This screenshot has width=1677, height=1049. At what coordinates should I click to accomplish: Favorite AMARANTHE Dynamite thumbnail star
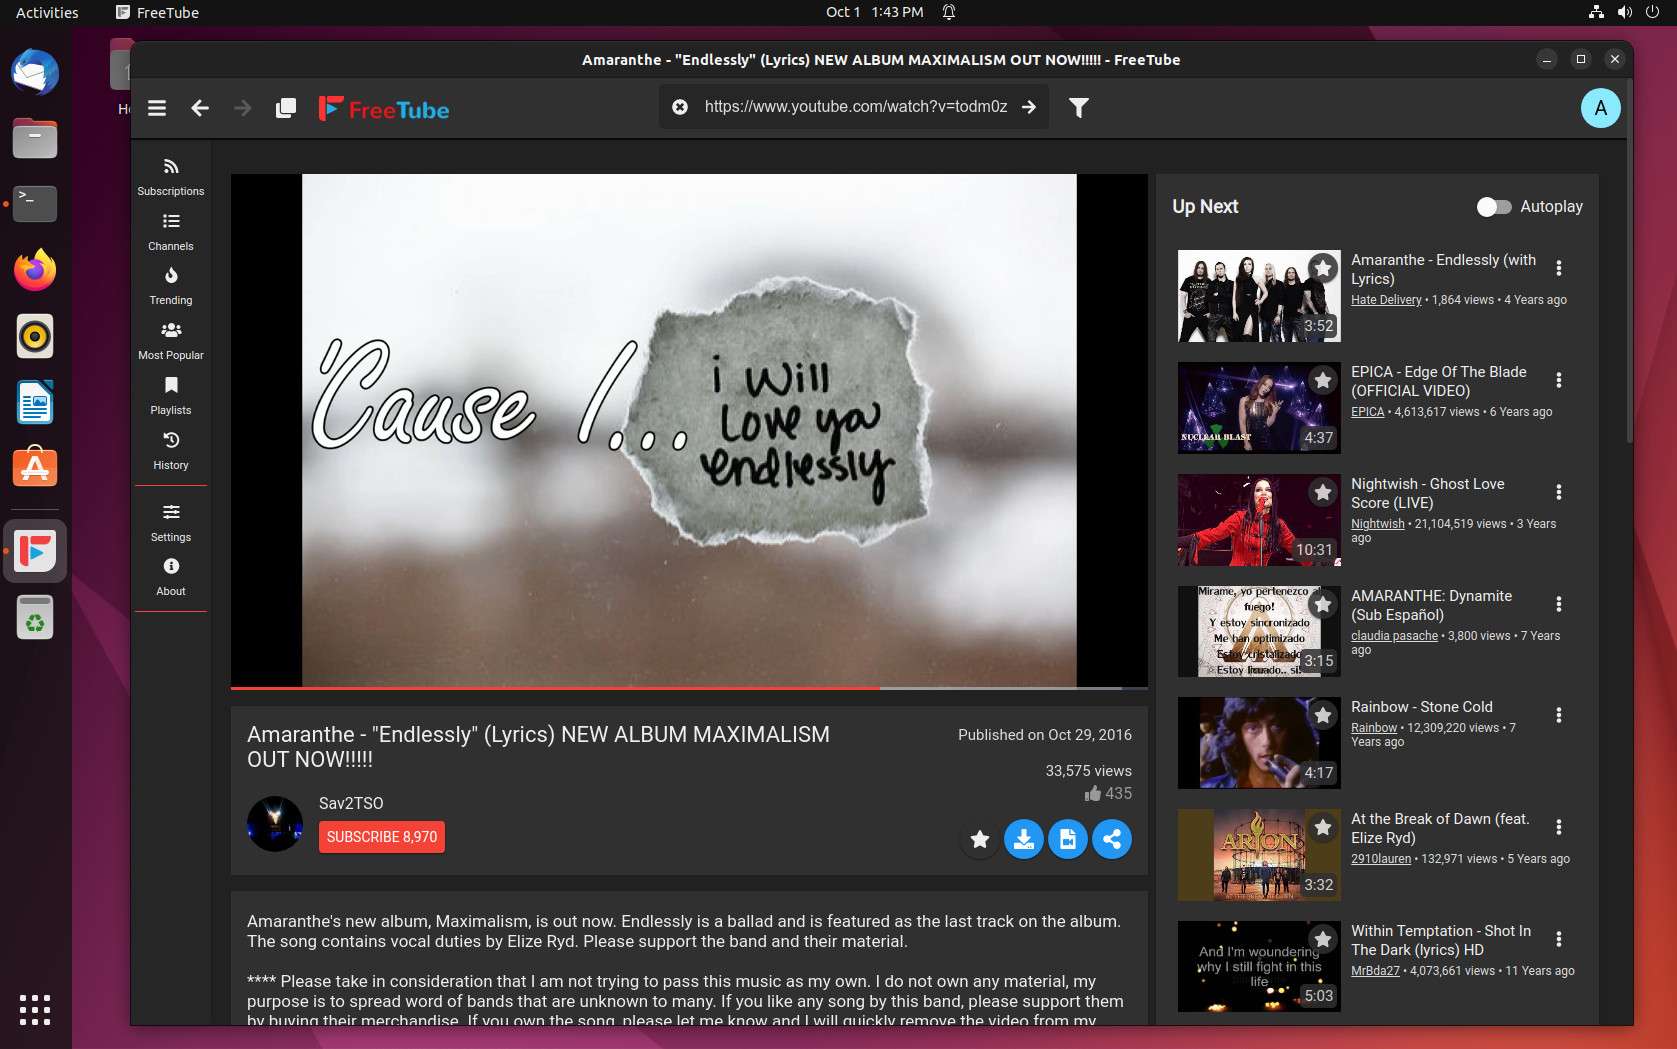1323,604
